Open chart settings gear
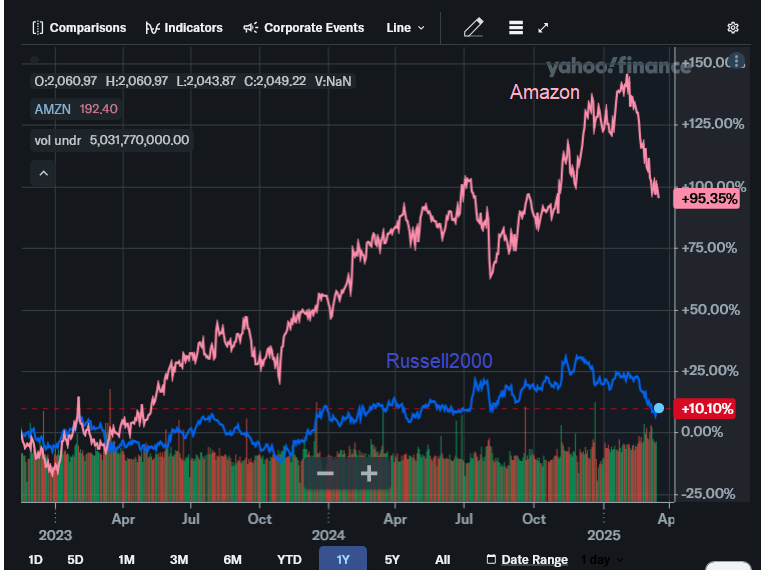Screen dimensions: 761x570 click(x=733, y=28)
